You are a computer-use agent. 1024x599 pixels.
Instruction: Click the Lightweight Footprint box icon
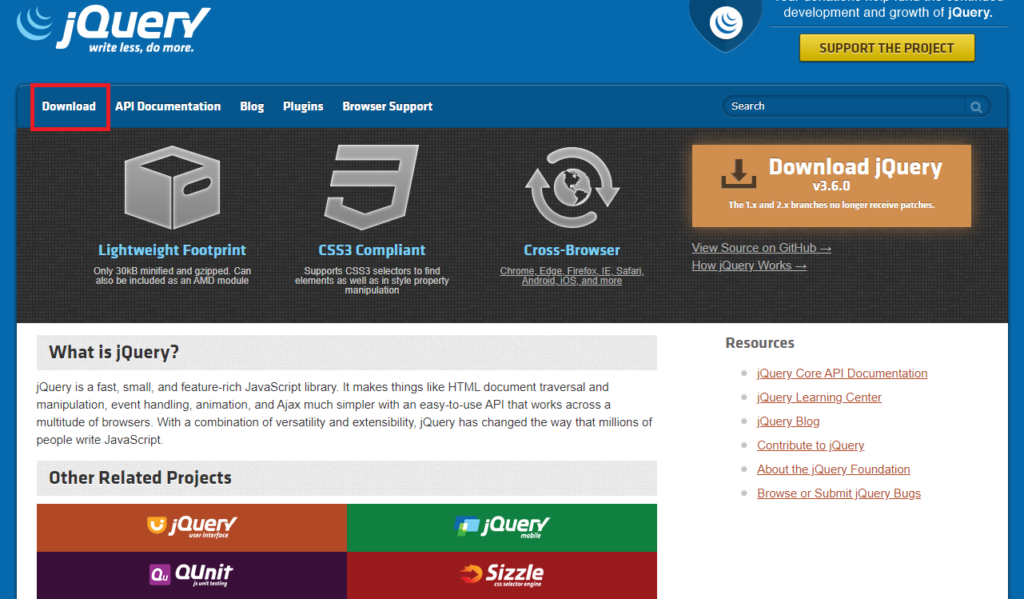(x=171, y=189)
